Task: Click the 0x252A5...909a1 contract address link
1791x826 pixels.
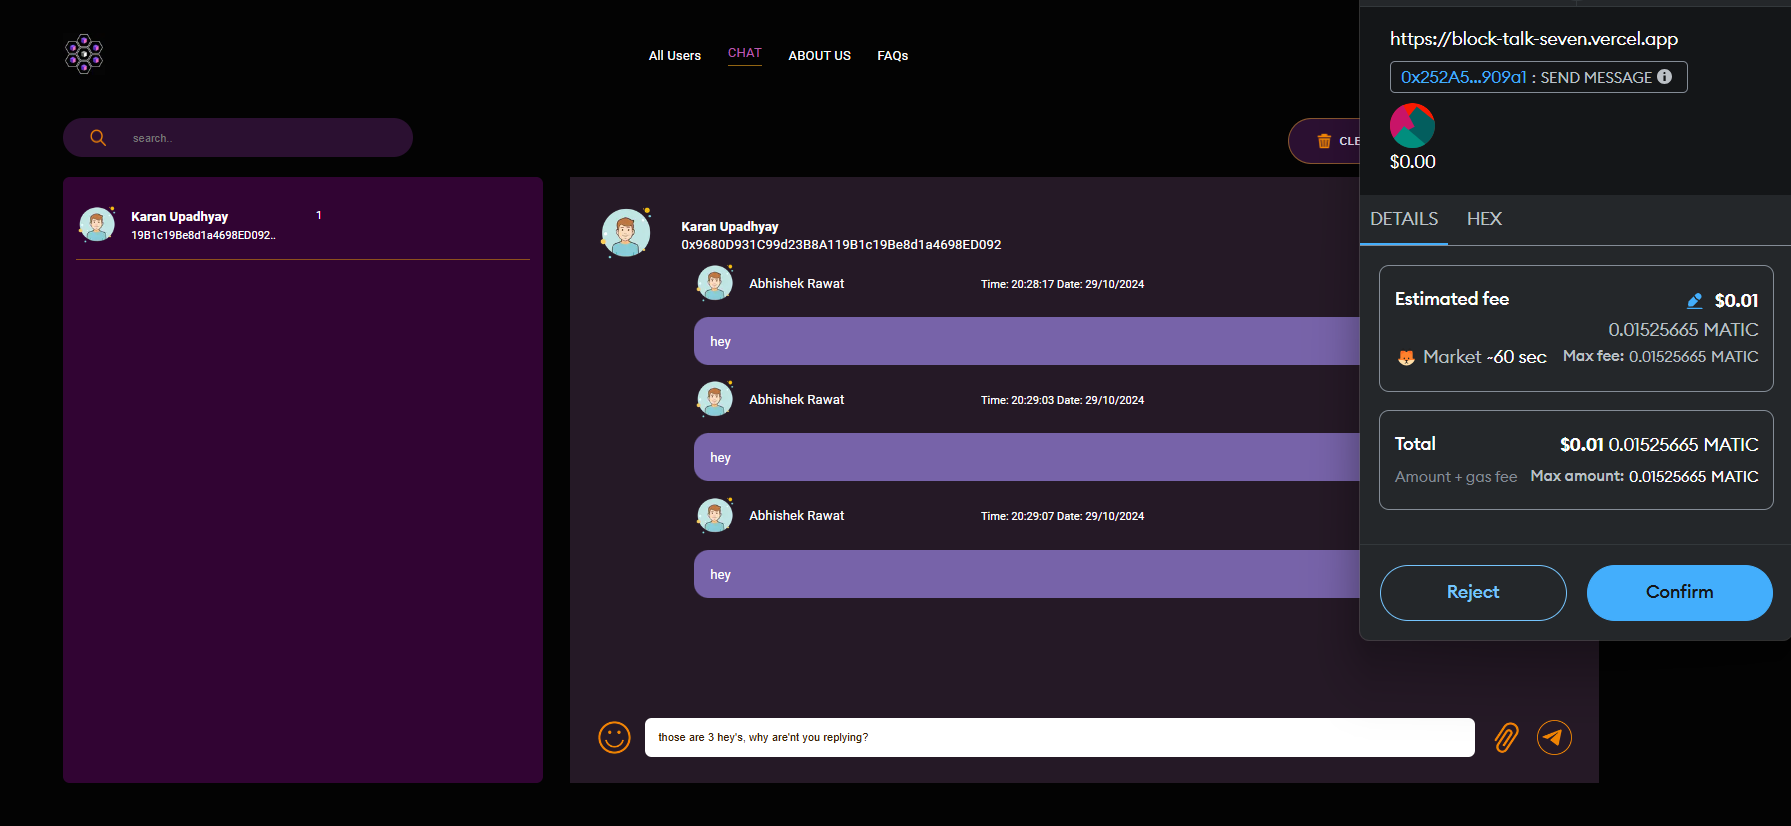Action: [x=1463, y=77]
